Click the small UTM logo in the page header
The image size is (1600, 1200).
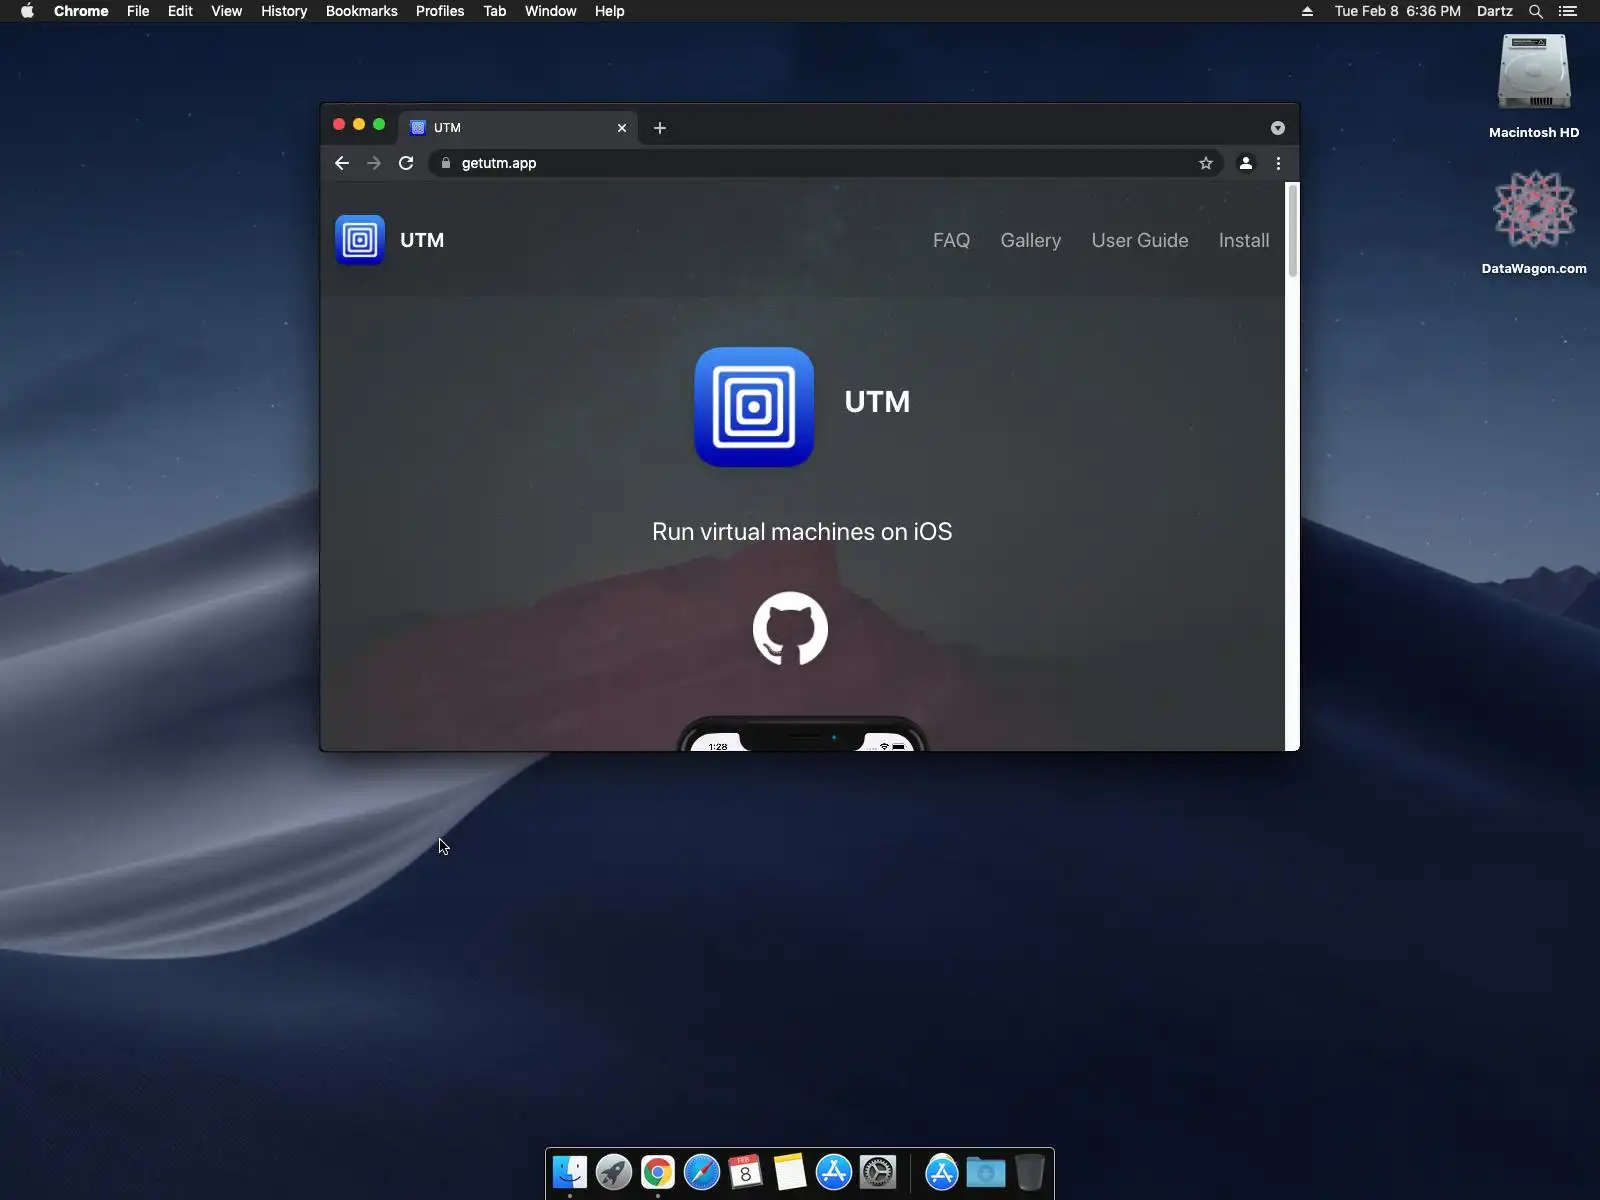(x=360, y=240)
